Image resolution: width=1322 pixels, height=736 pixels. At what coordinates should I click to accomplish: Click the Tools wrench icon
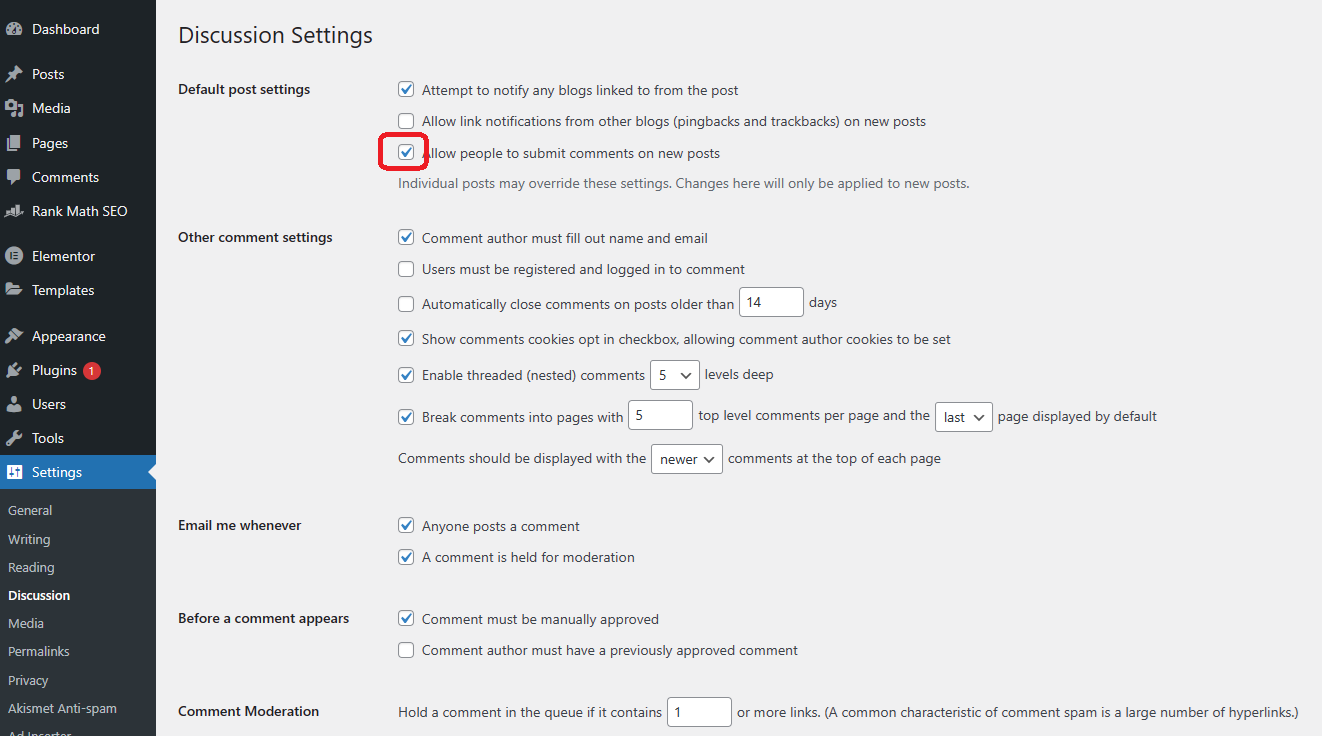[x=14, y=438]
